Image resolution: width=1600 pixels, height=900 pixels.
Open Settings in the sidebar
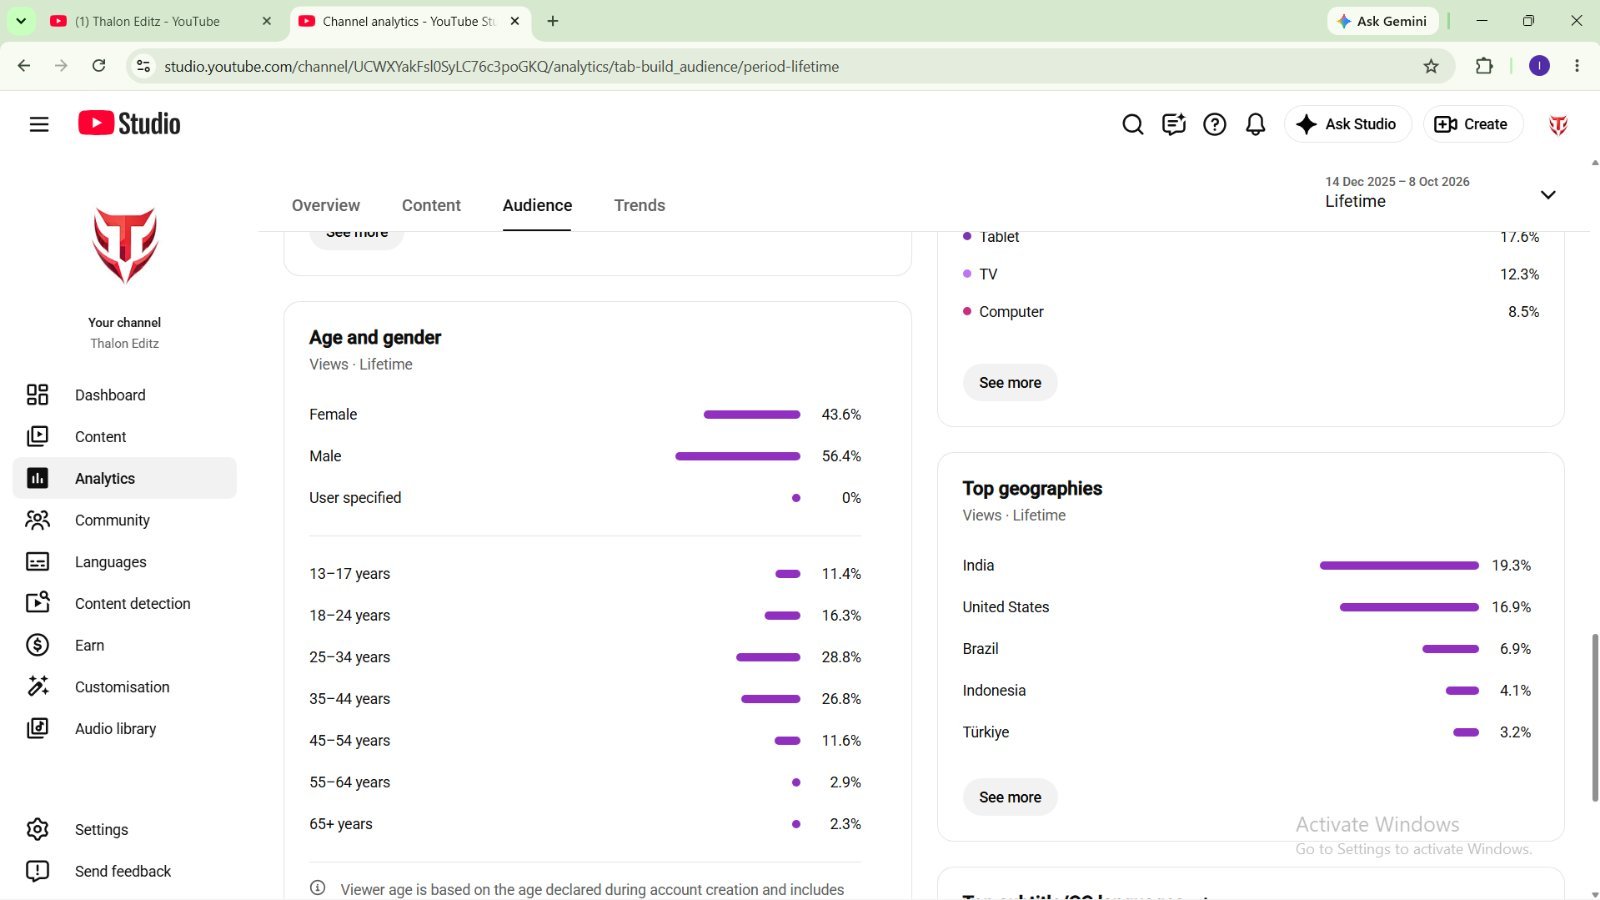[125, 829]
